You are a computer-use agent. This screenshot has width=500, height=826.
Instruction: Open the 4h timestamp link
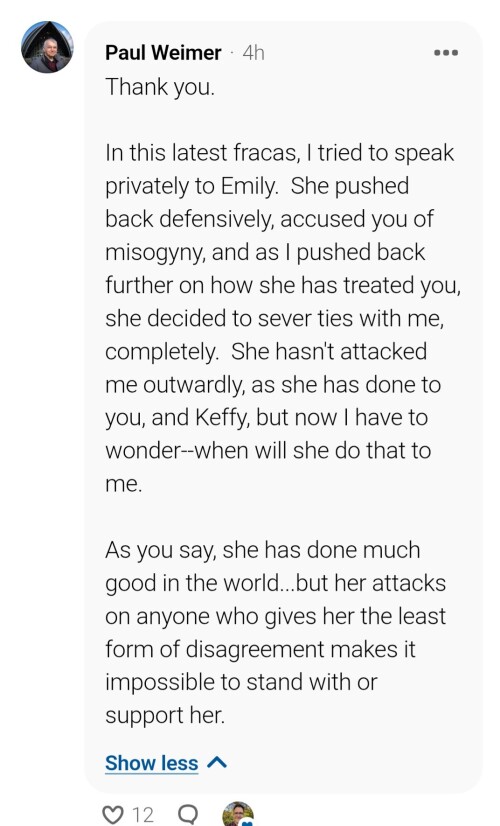pyautogui.click(x=253, y=53)
